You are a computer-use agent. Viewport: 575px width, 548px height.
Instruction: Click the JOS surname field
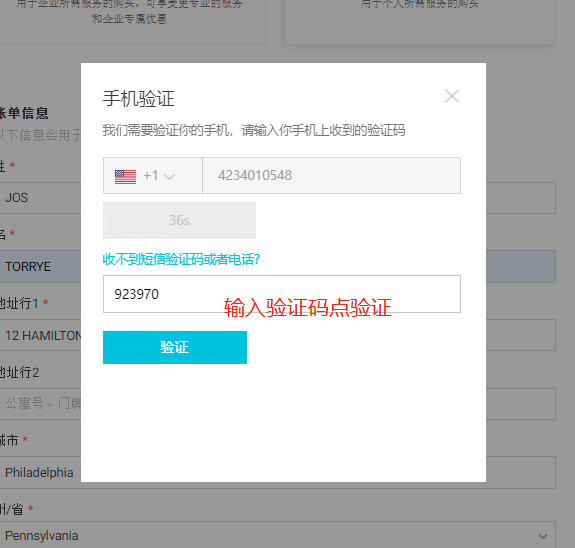[x=40, y=198]
